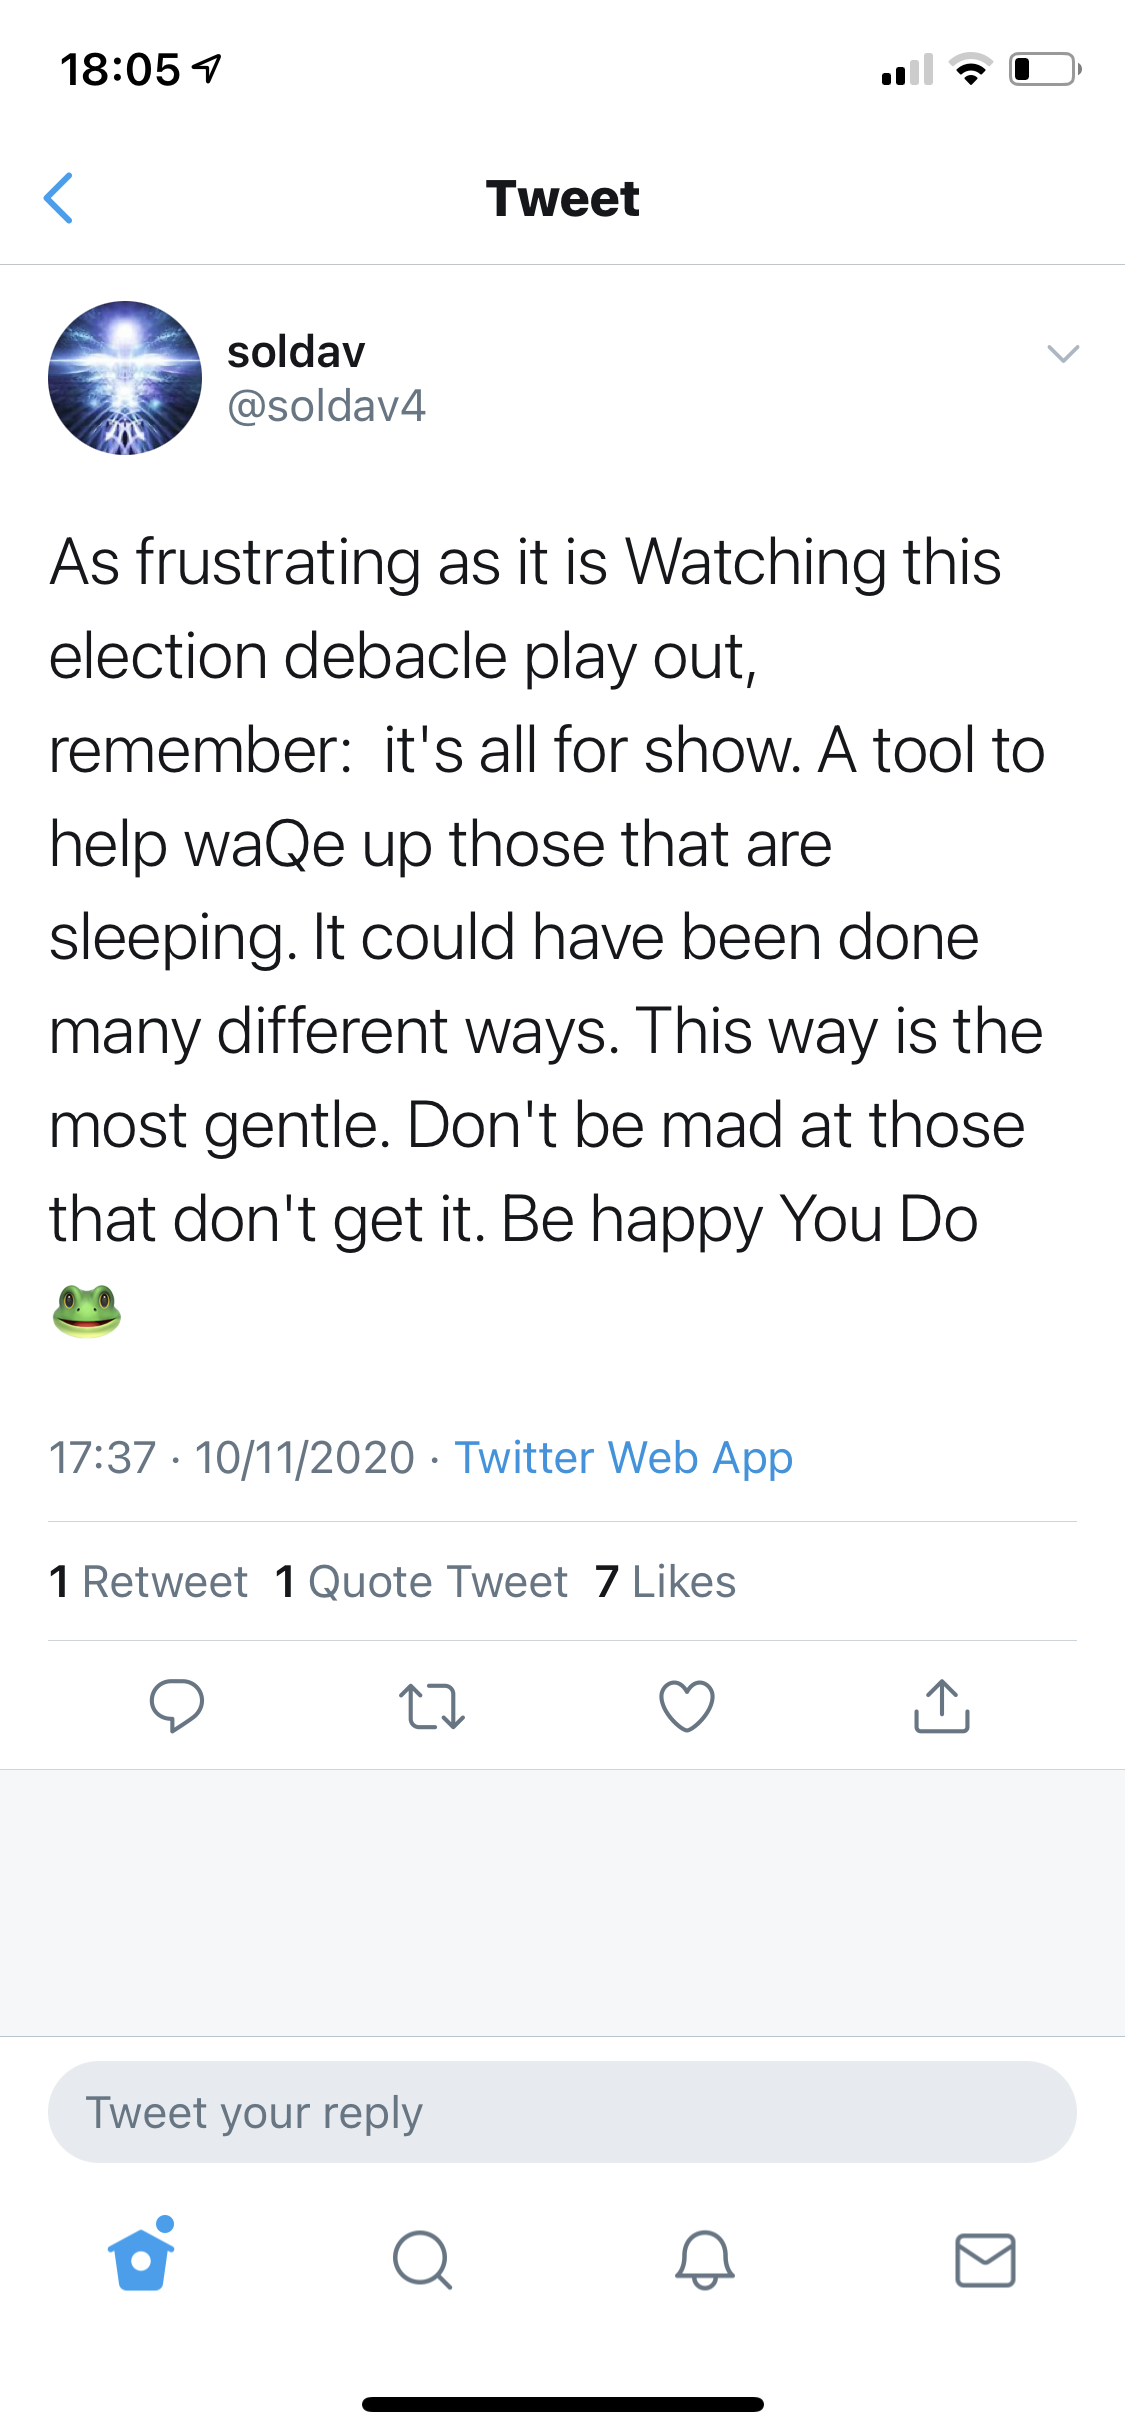Open the reply speech bubble icon
The width and height of the screenshot is (1125, 2436).
[177, 1705]
